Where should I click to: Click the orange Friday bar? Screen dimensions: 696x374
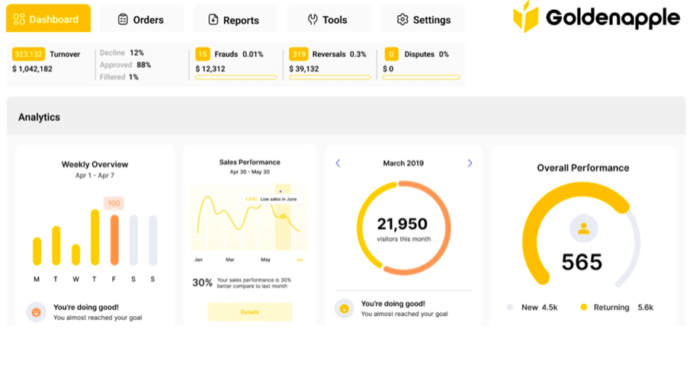pyautogui.click(x=115, y=240)
